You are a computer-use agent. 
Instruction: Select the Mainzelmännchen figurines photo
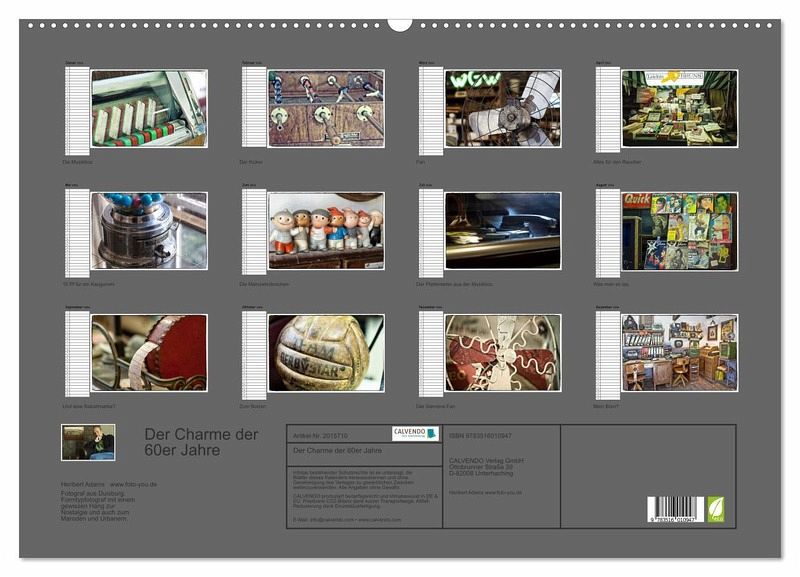pyautogui.click(x=326, y=231)
